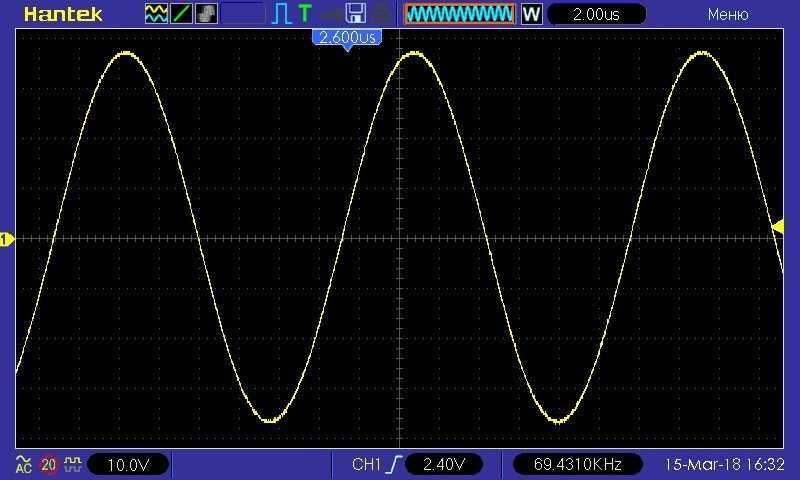Click the green diagonal line icon
This screenshot has height=480, width=800.
pos(181,14)
